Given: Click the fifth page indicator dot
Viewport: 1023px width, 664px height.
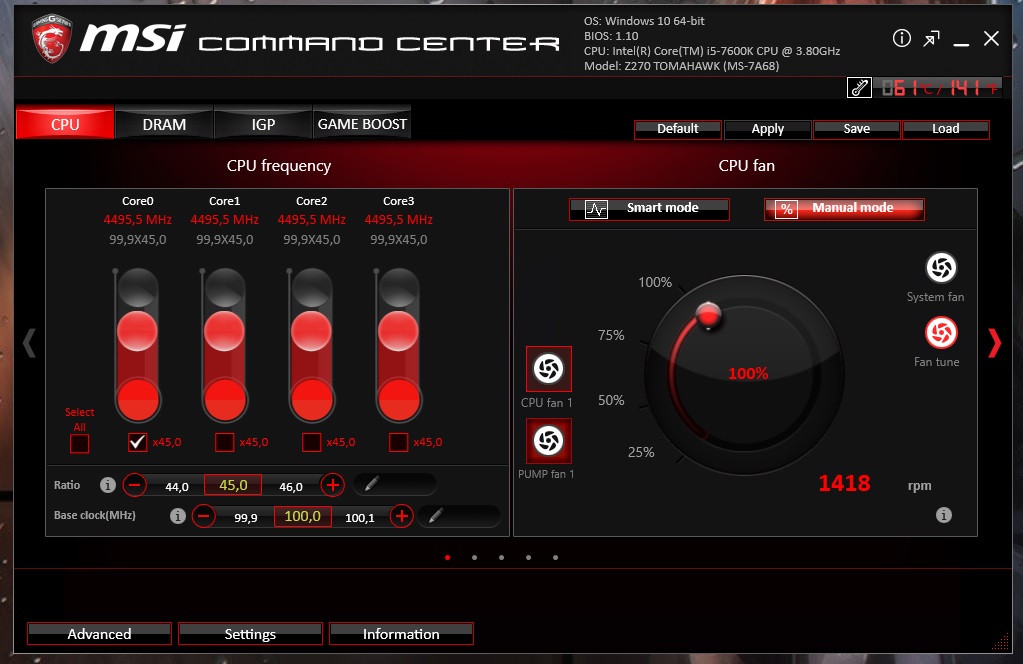Looking at the screenshot, I should point(555,558).
